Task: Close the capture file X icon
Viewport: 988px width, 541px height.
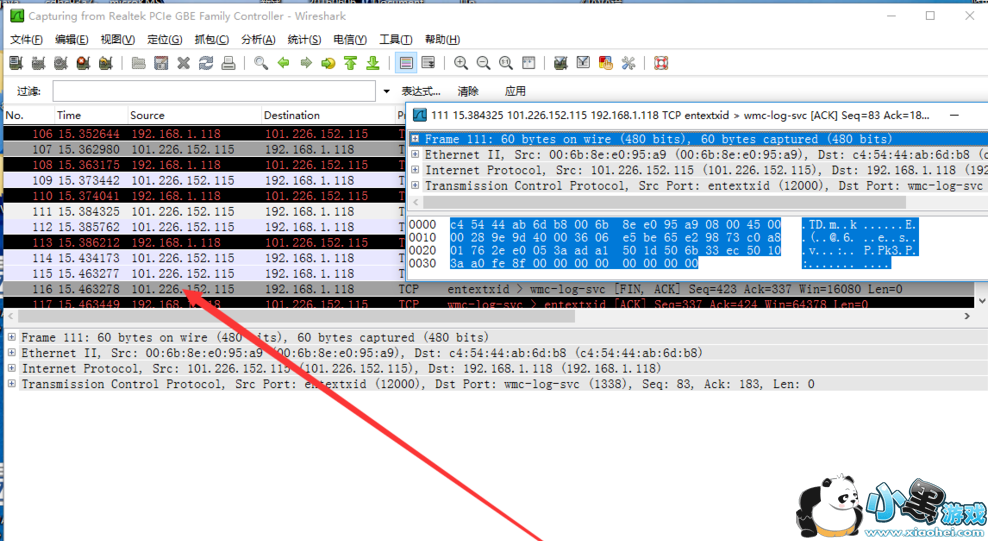Action: 183,63
